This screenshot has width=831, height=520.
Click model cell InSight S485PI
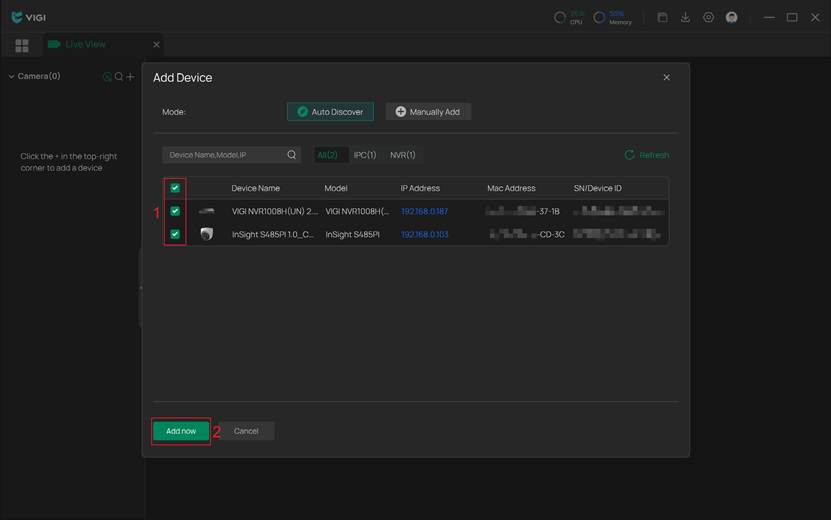352,234
